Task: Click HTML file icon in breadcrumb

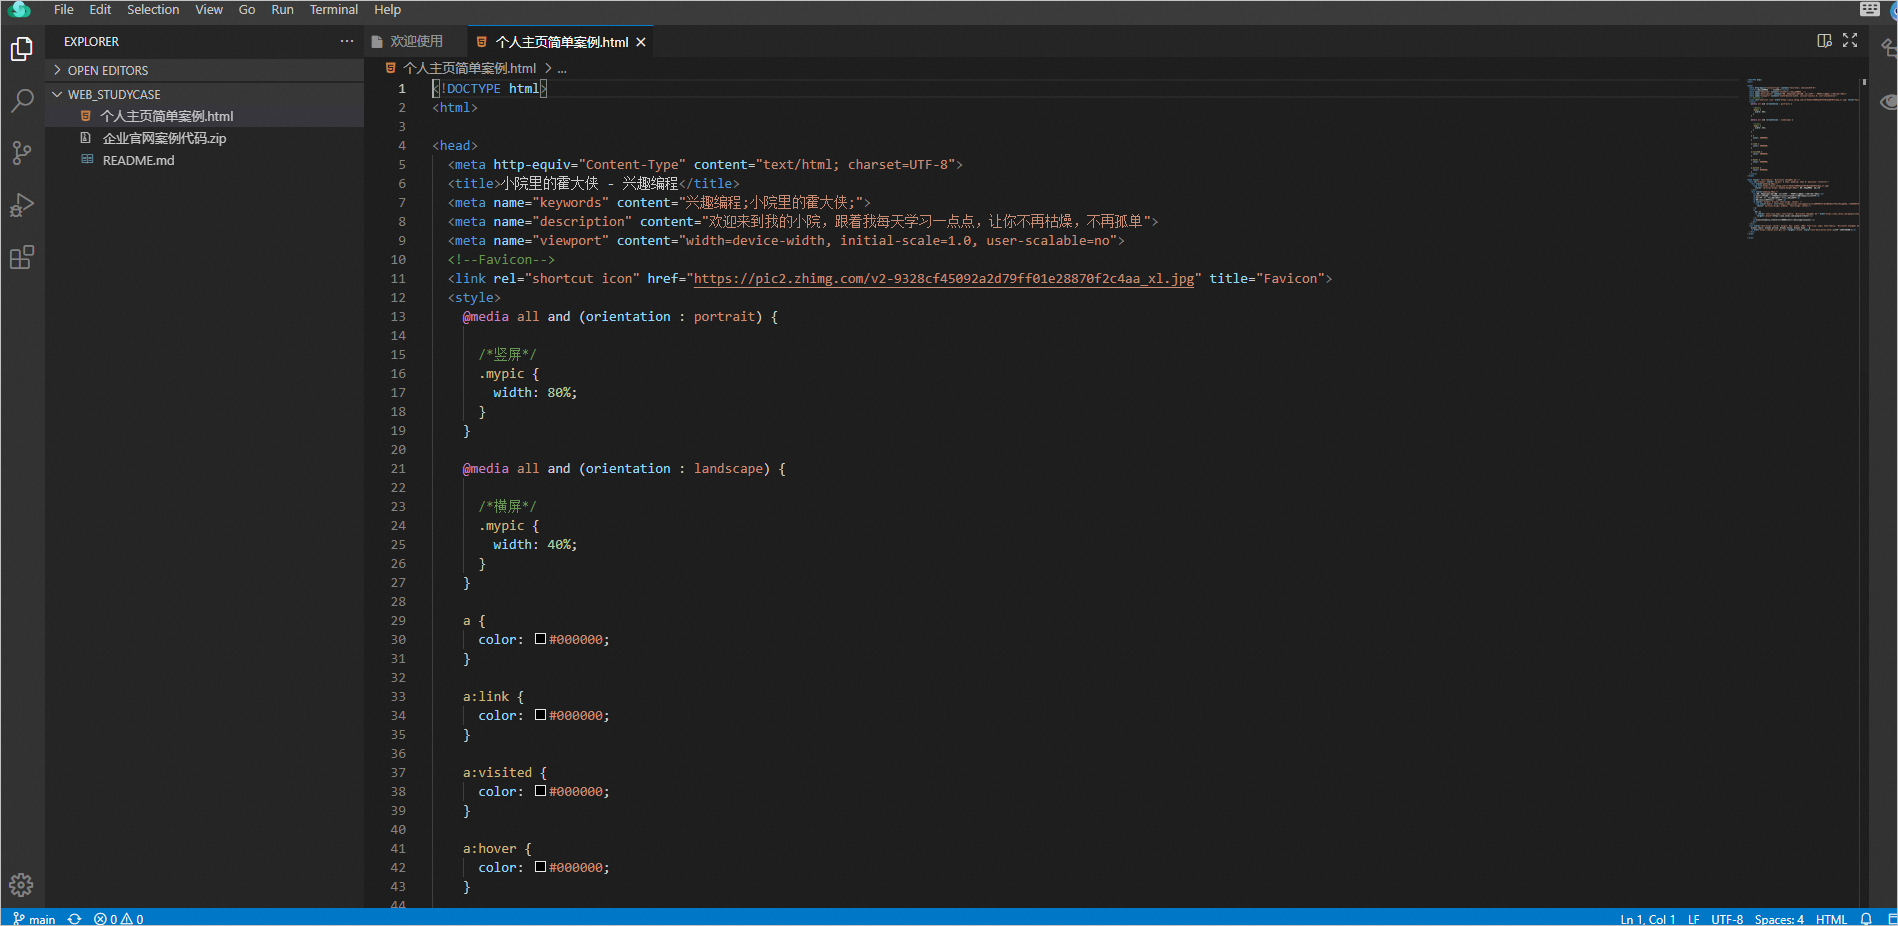Action: (x=391, y=68)
